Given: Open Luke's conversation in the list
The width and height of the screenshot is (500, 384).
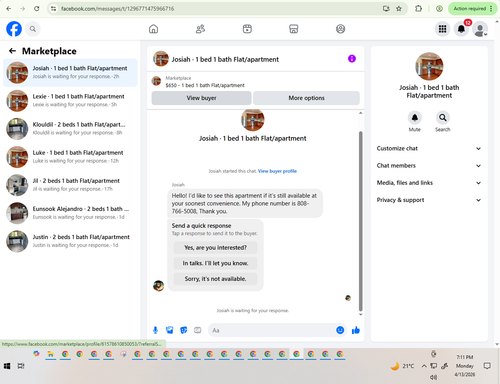Looking at the screenshot, I should tap(70, 157).
